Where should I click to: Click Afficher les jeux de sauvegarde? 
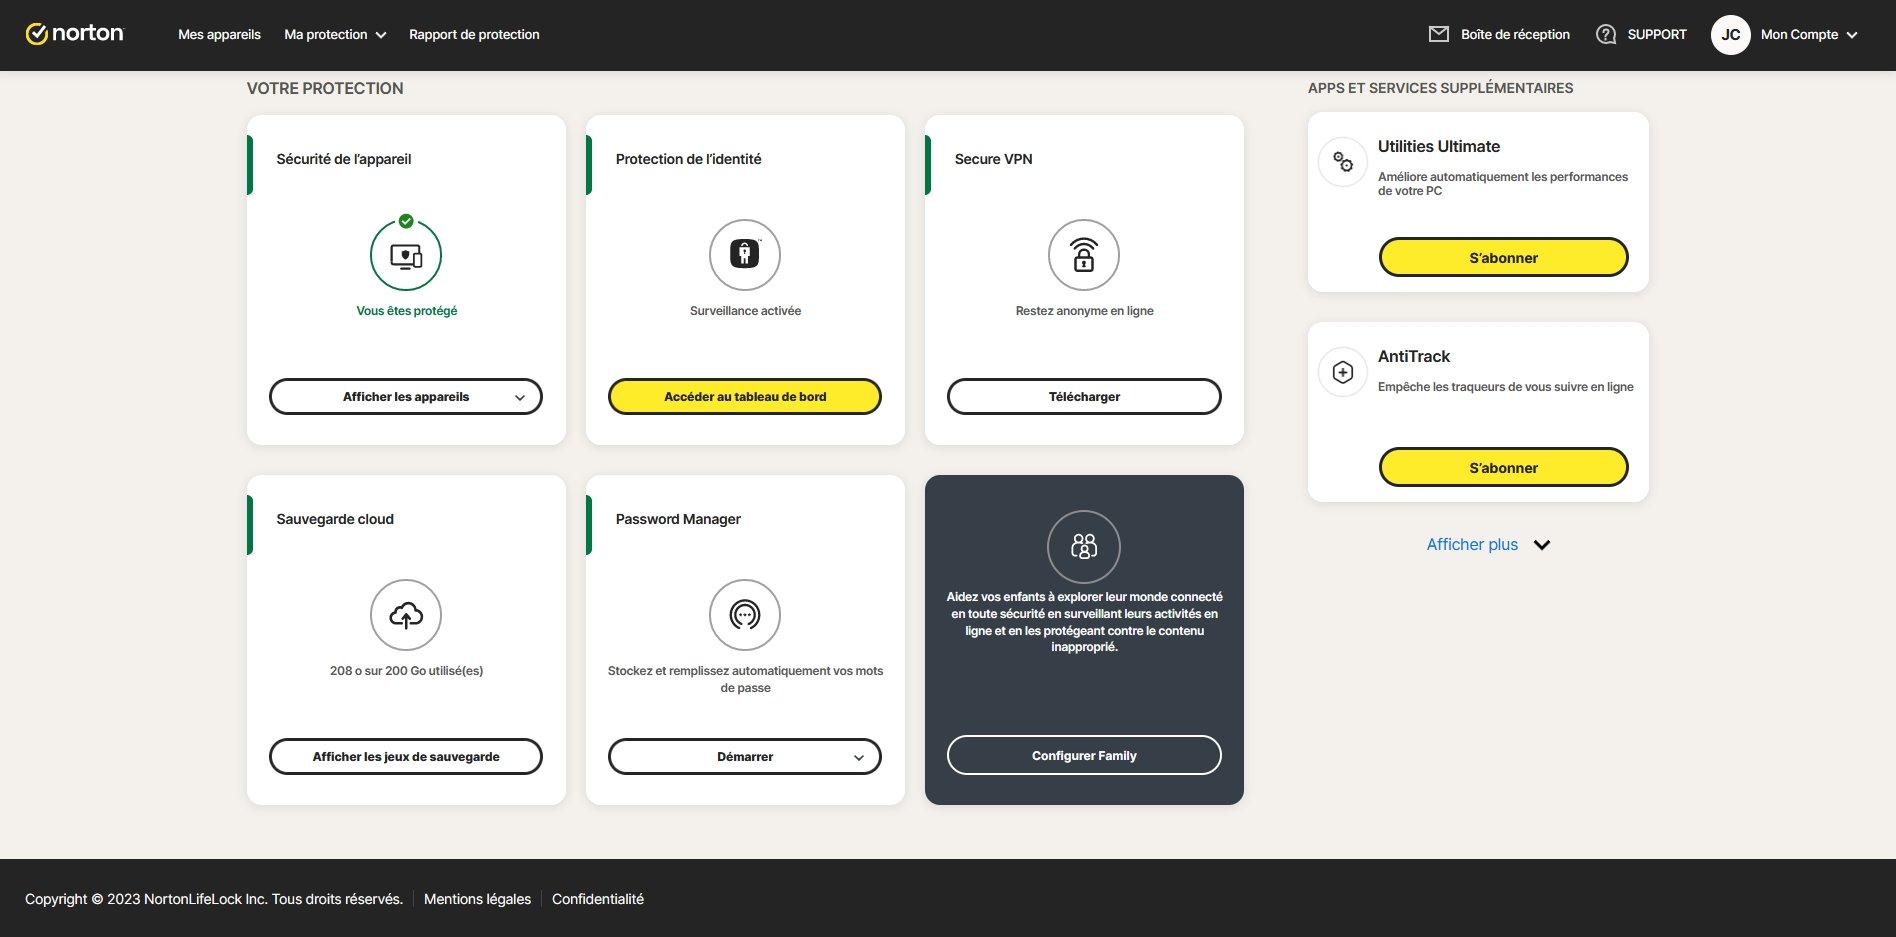point(406,756)
